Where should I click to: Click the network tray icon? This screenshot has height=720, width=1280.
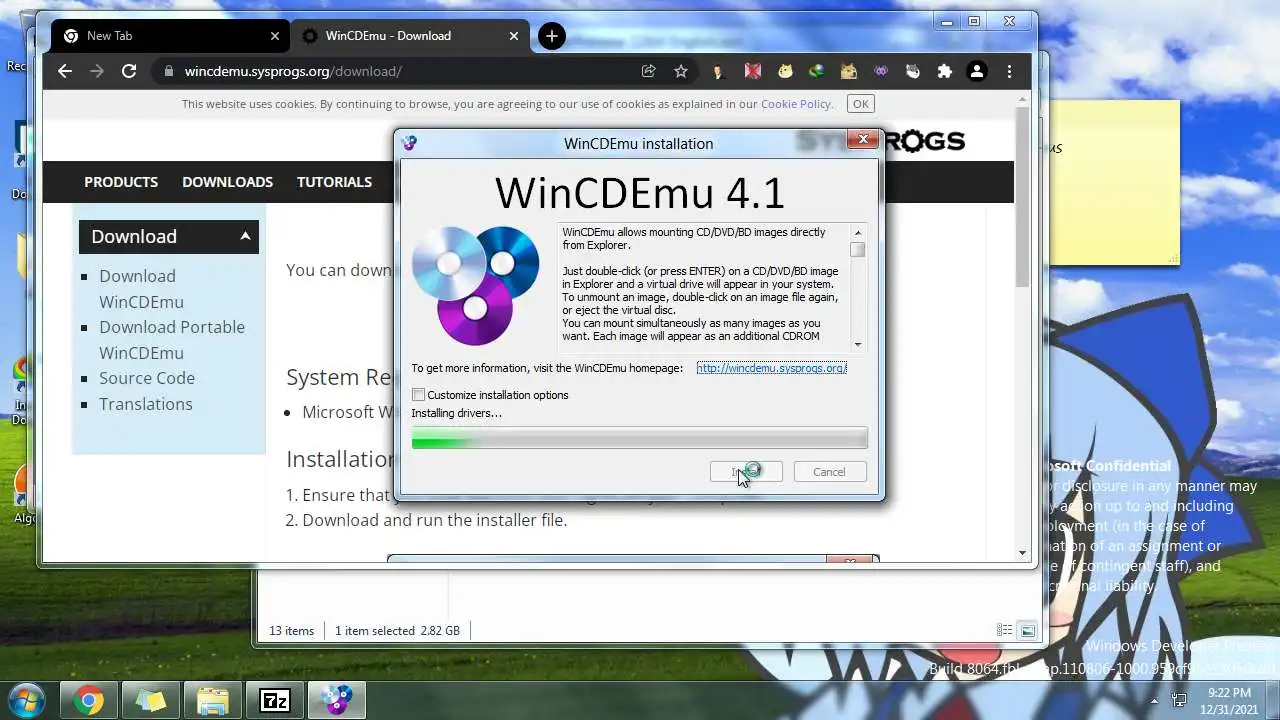(x=1179, y=700)
